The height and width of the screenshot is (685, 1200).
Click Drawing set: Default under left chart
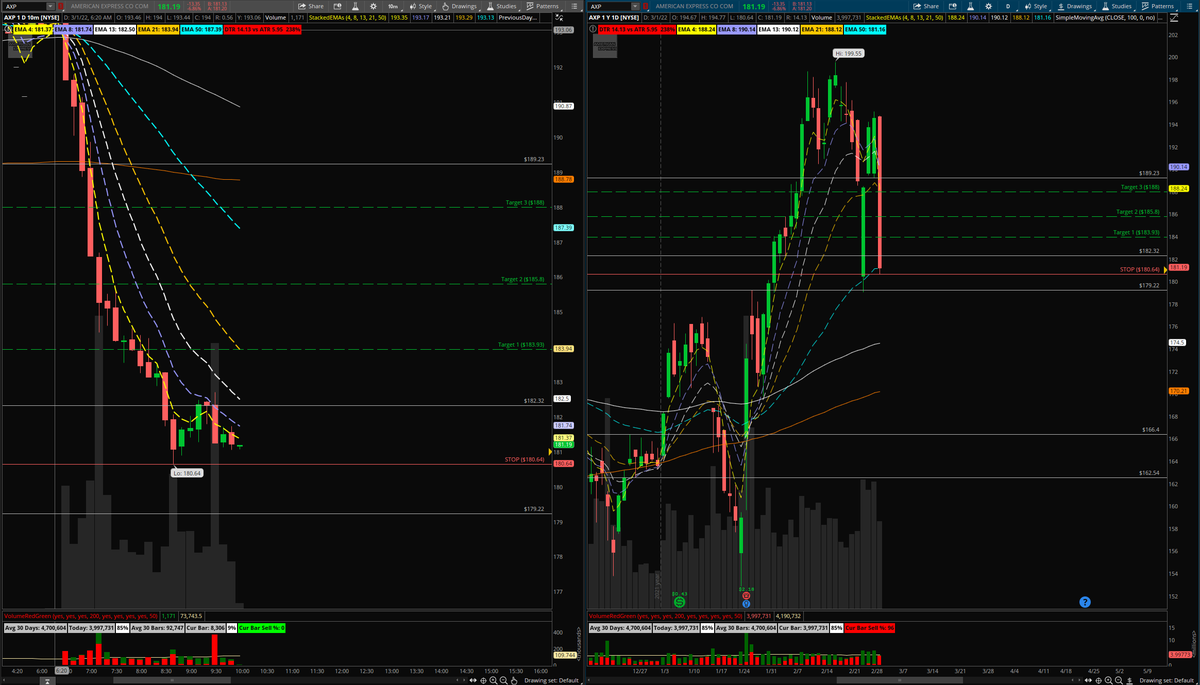click(551, 681)
